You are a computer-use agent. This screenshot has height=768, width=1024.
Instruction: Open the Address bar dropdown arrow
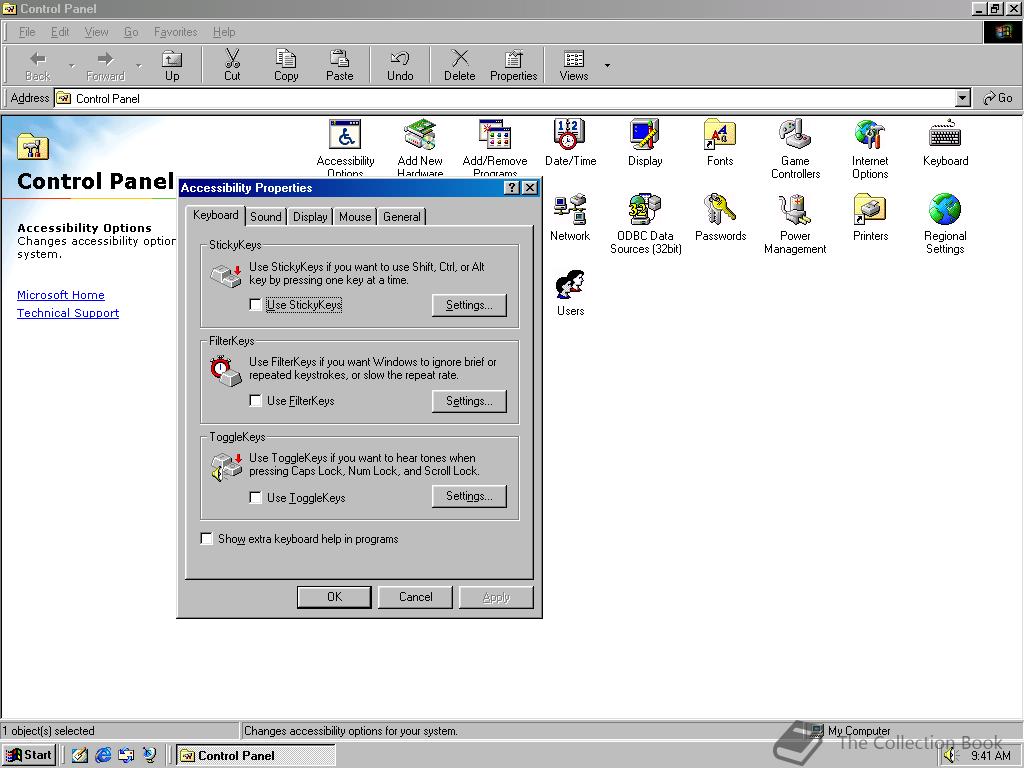click(963, 99)
